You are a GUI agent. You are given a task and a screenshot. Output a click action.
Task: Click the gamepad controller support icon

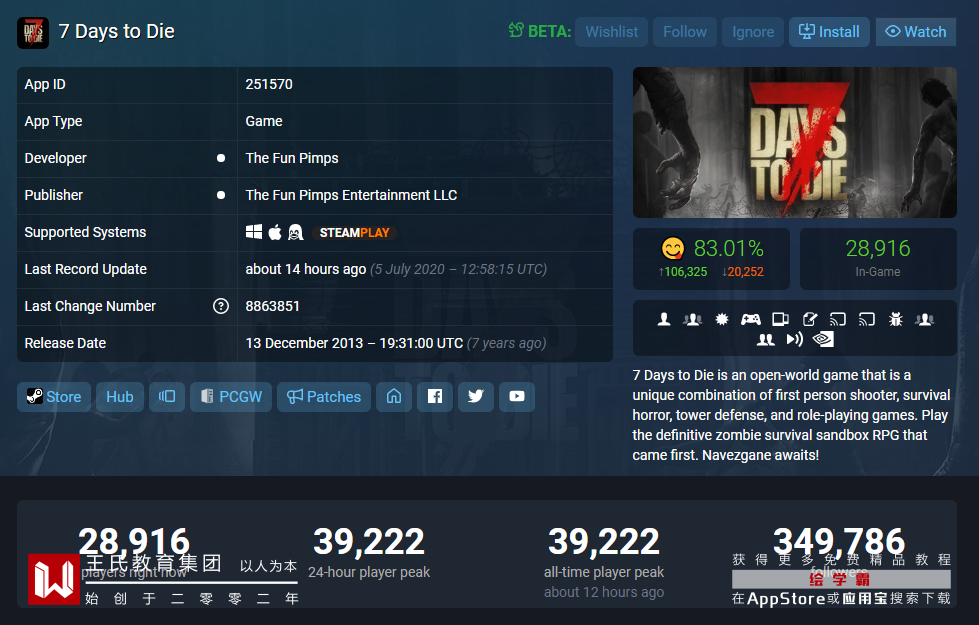750,320
